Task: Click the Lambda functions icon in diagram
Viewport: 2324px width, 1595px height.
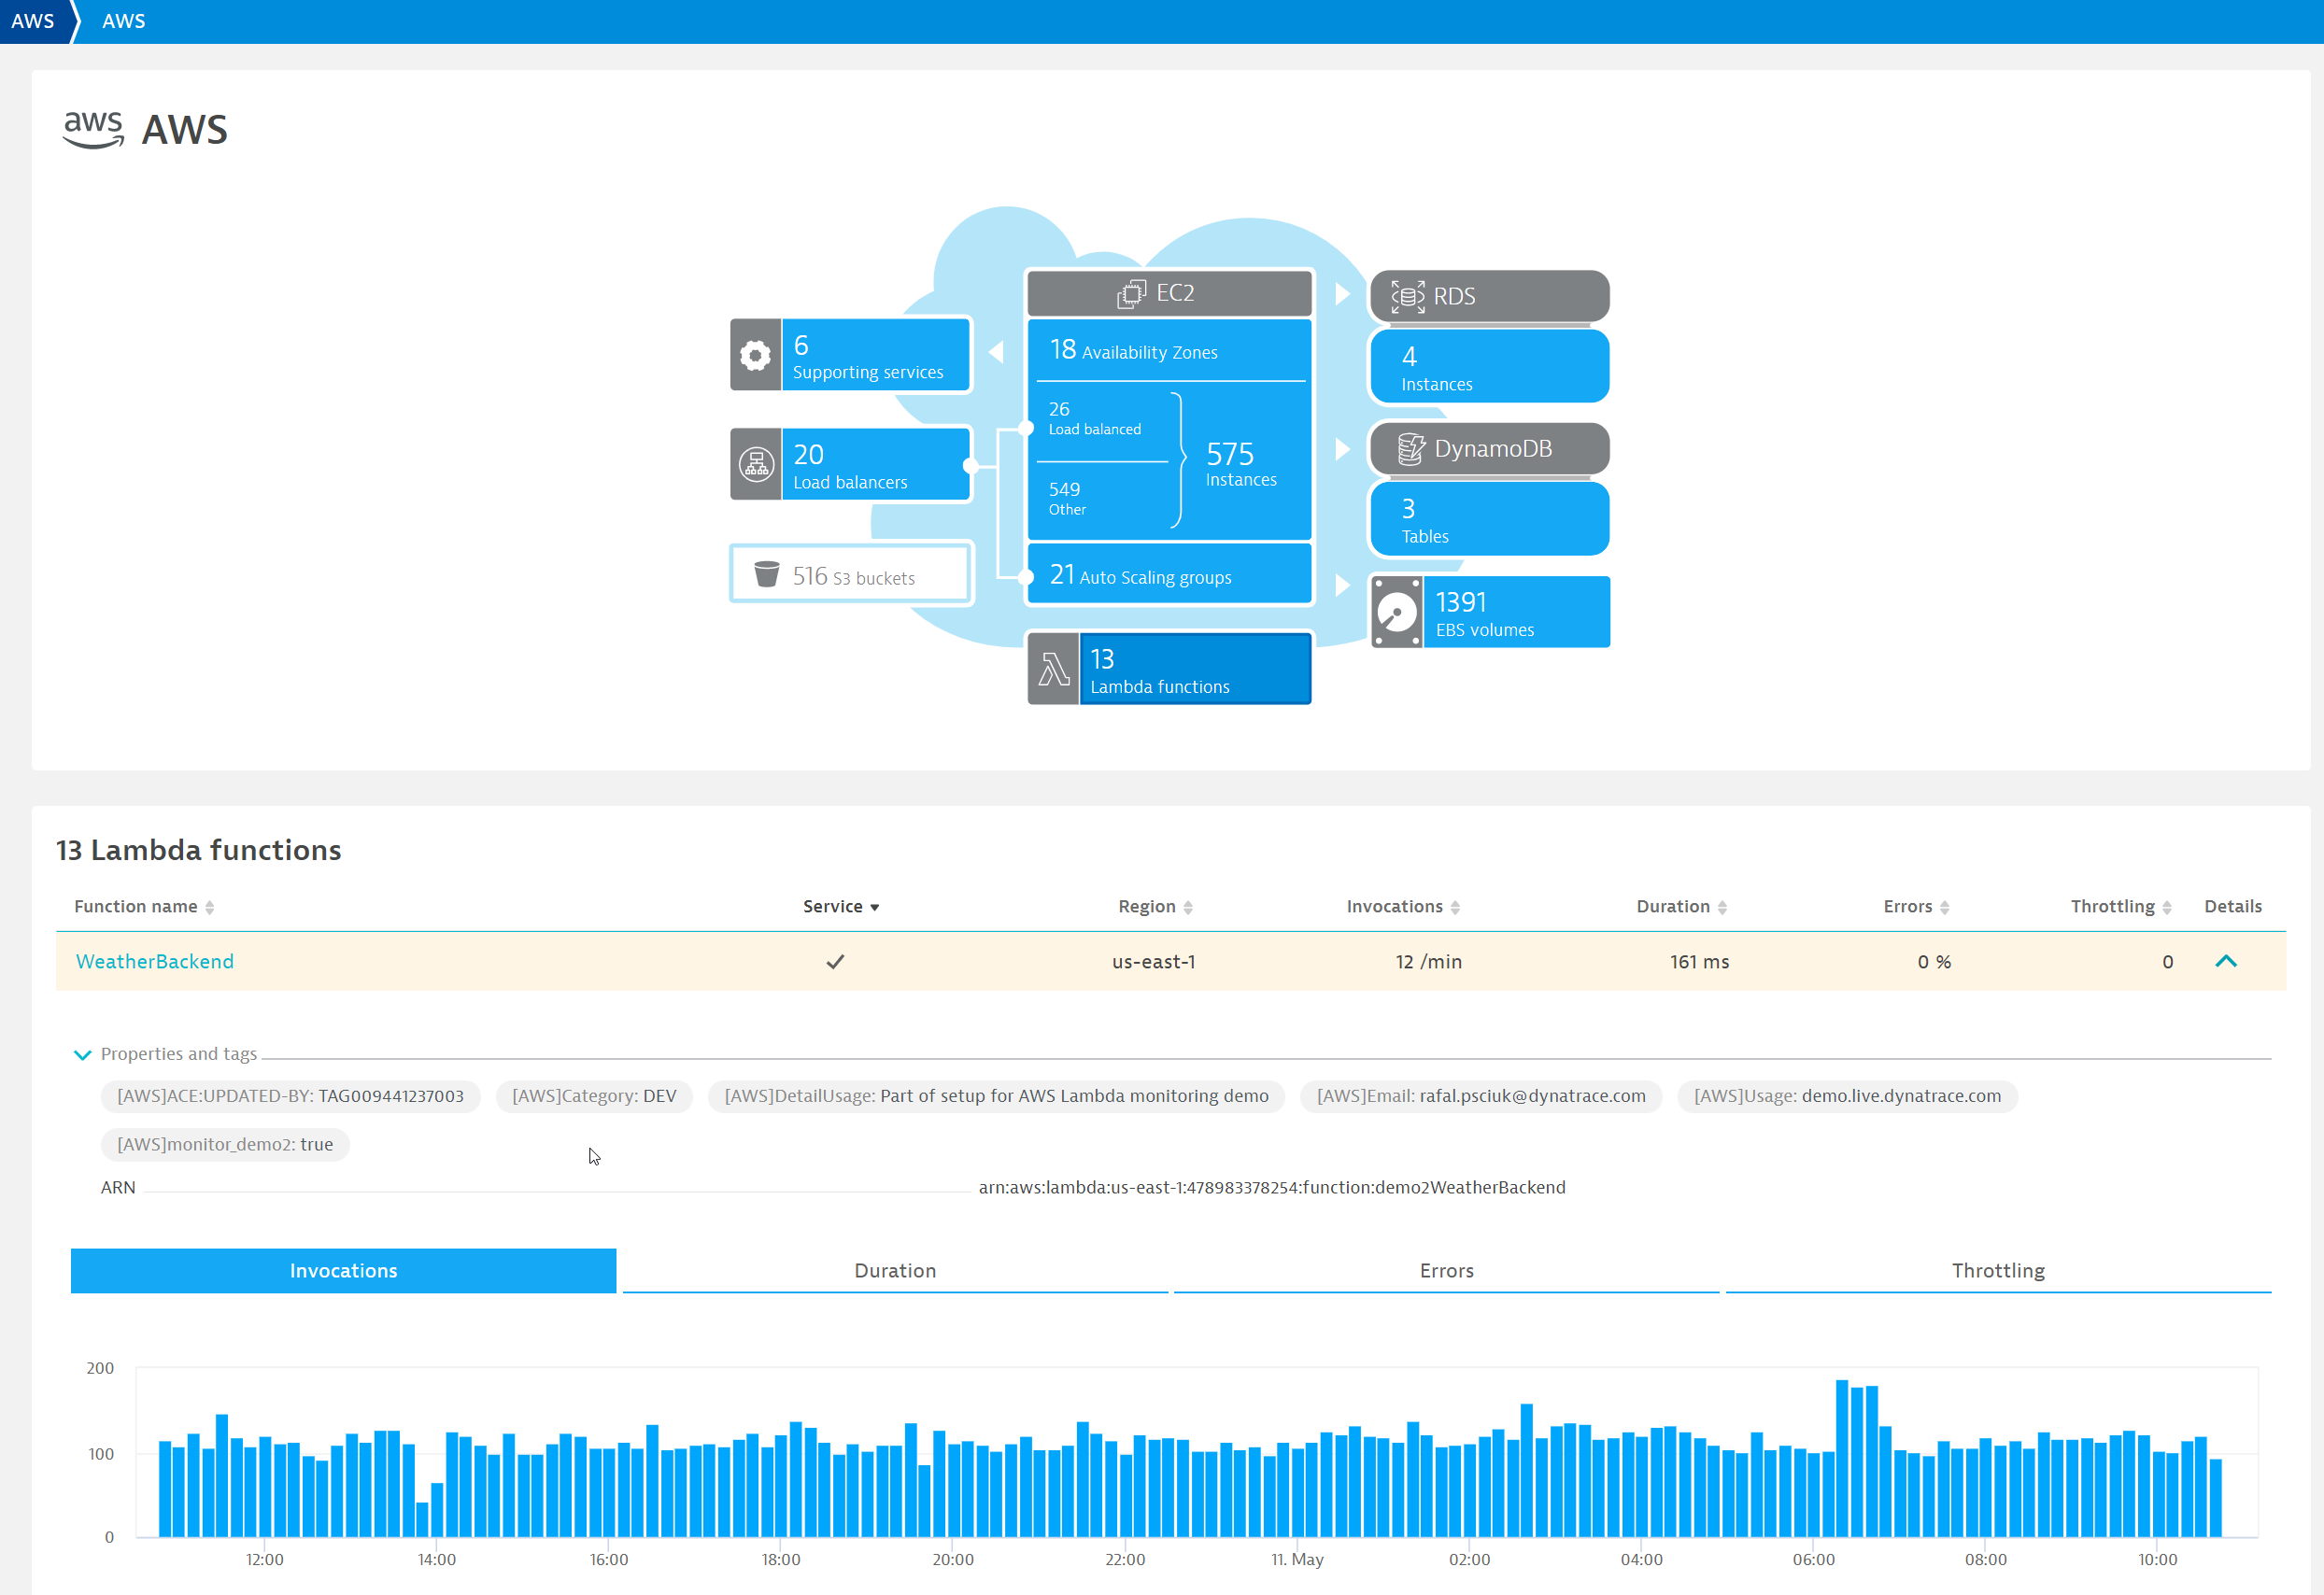Action: coord(1055,668)
